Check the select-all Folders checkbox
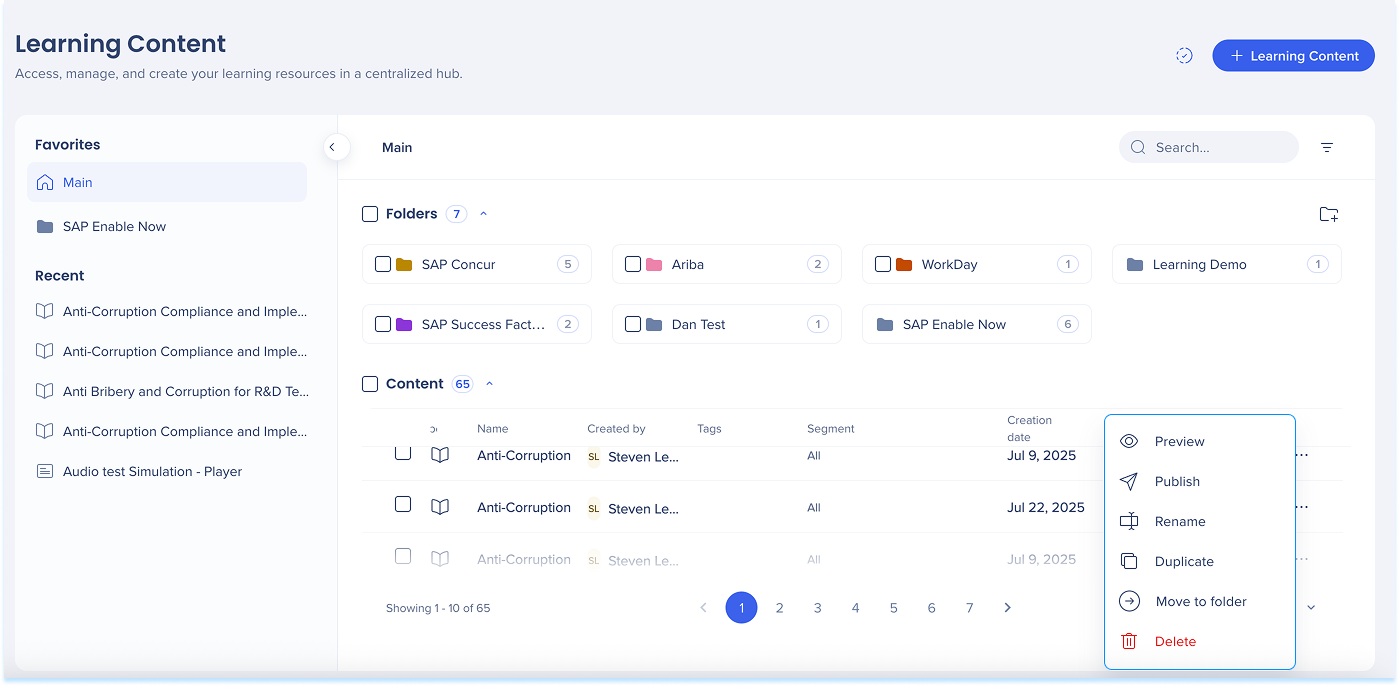Image resolution: width=1399 pixels, height=686 pixels. 370,214
